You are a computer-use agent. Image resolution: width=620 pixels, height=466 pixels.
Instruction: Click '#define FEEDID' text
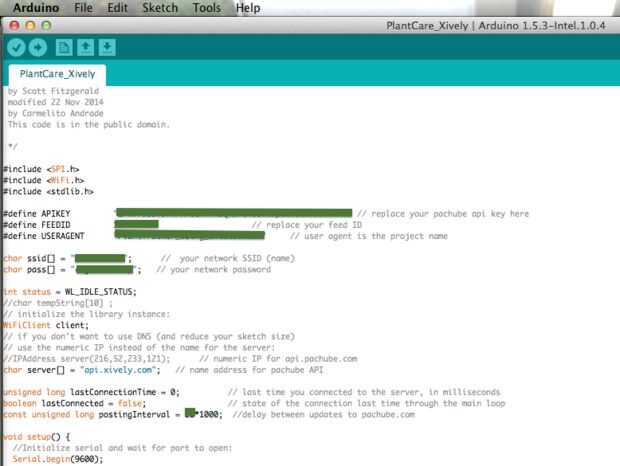[x=37, y=225]
